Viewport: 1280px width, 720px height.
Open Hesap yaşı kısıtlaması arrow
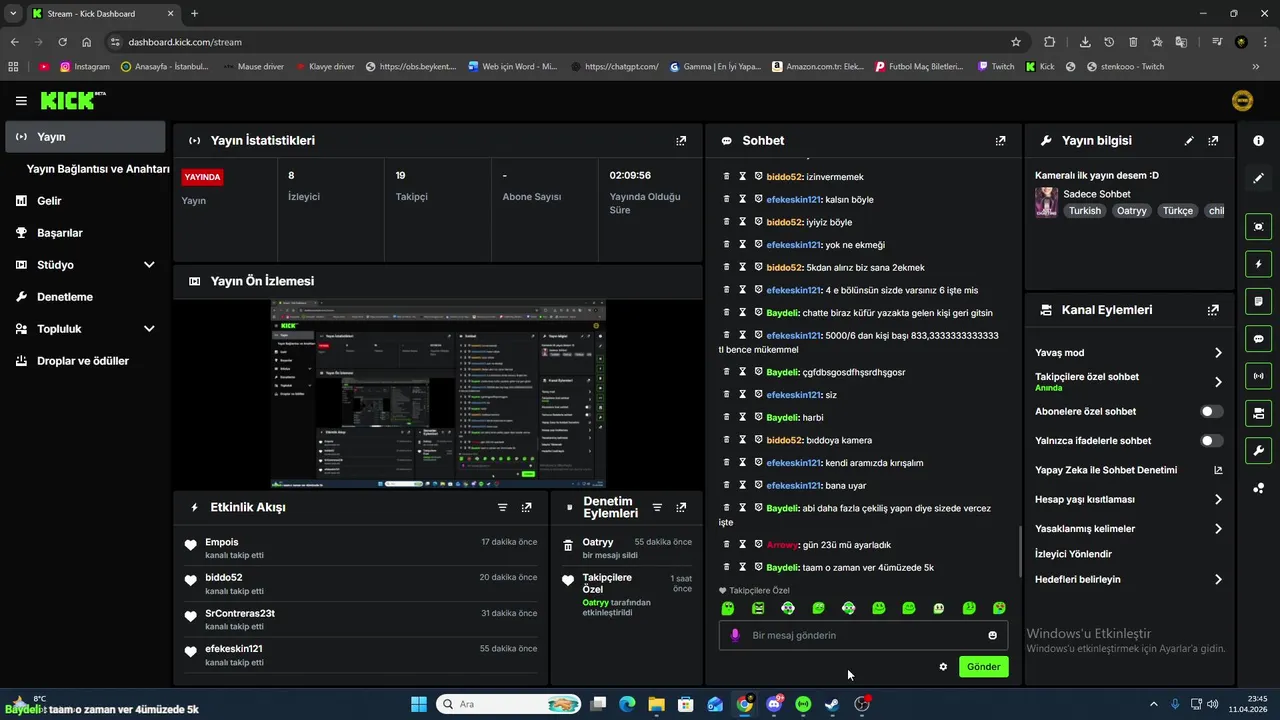1218,499
